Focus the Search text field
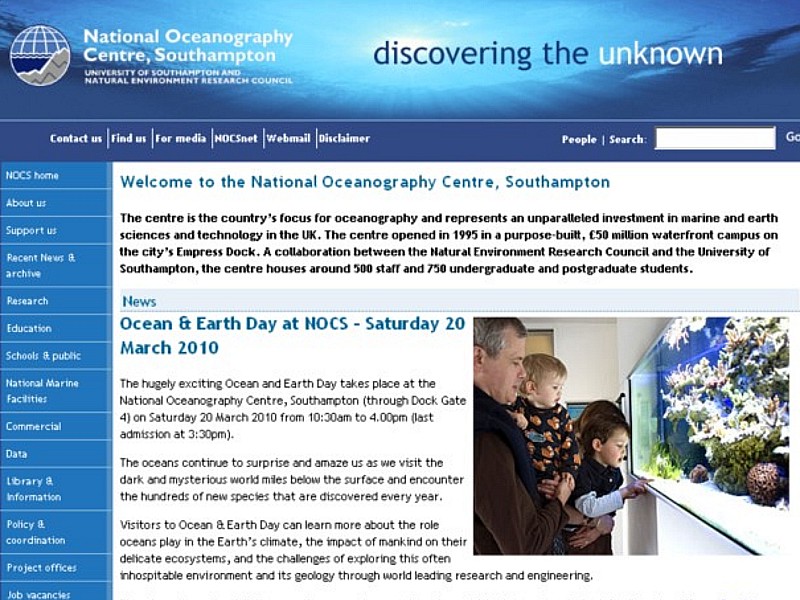Viewport: 800px width, 600px height. coord(715,138)
